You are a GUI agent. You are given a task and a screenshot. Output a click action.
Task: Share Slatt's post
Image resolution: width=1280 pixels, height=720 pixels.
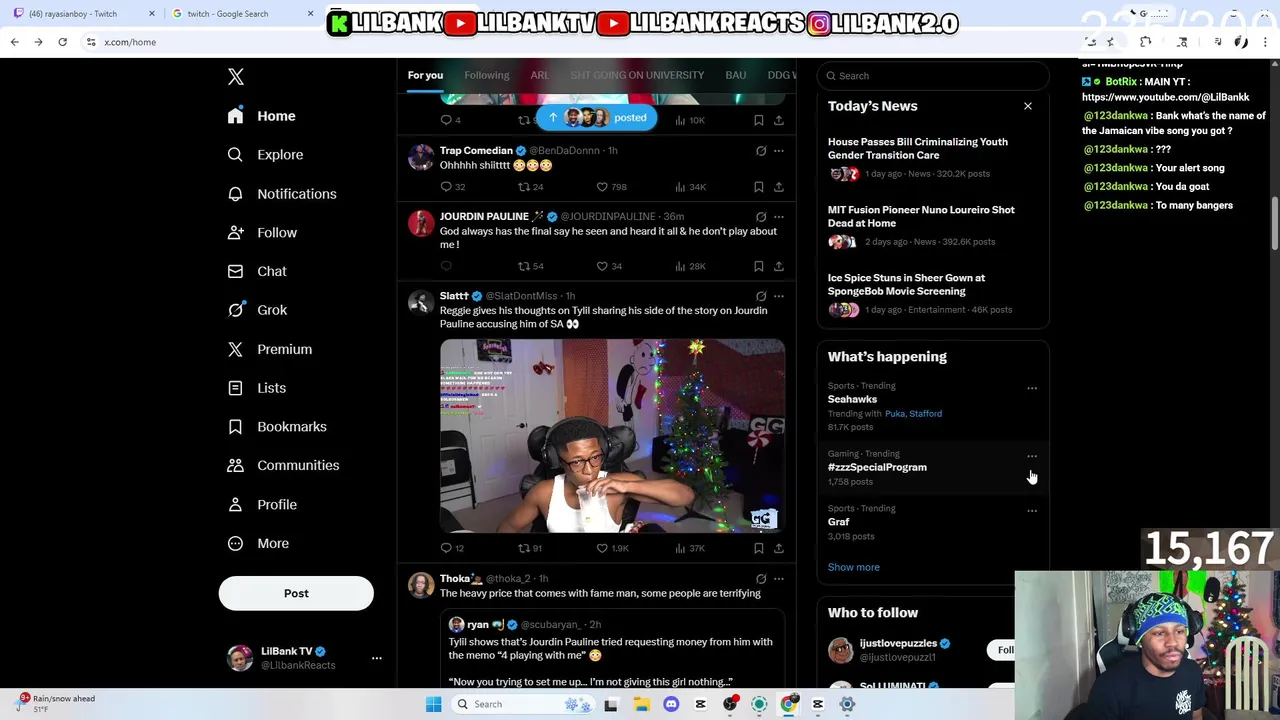click(x=779, y=548)
